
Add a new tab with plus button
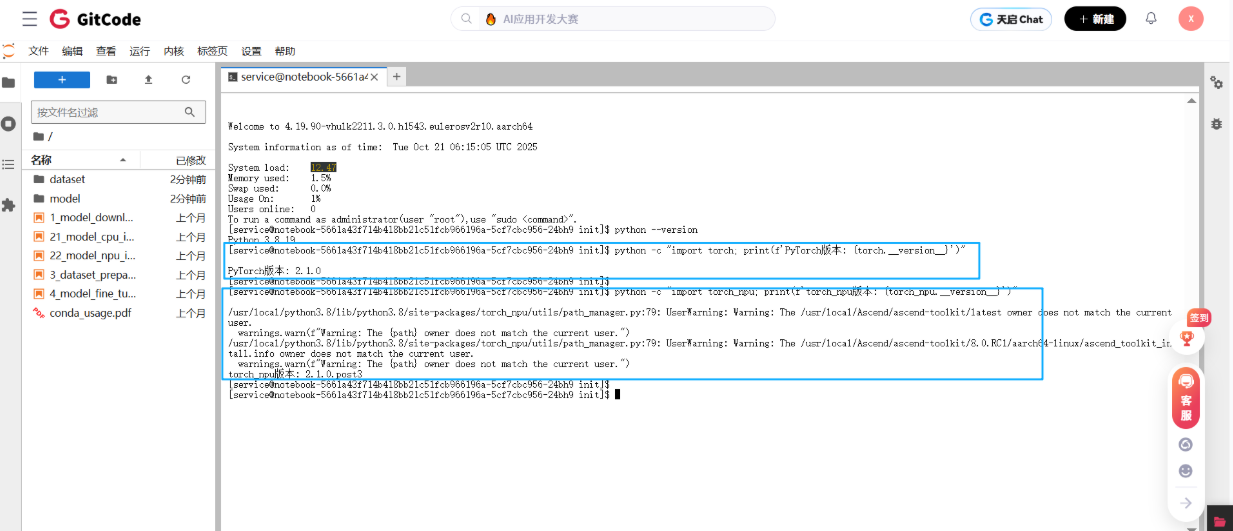[x=396, y=76]
